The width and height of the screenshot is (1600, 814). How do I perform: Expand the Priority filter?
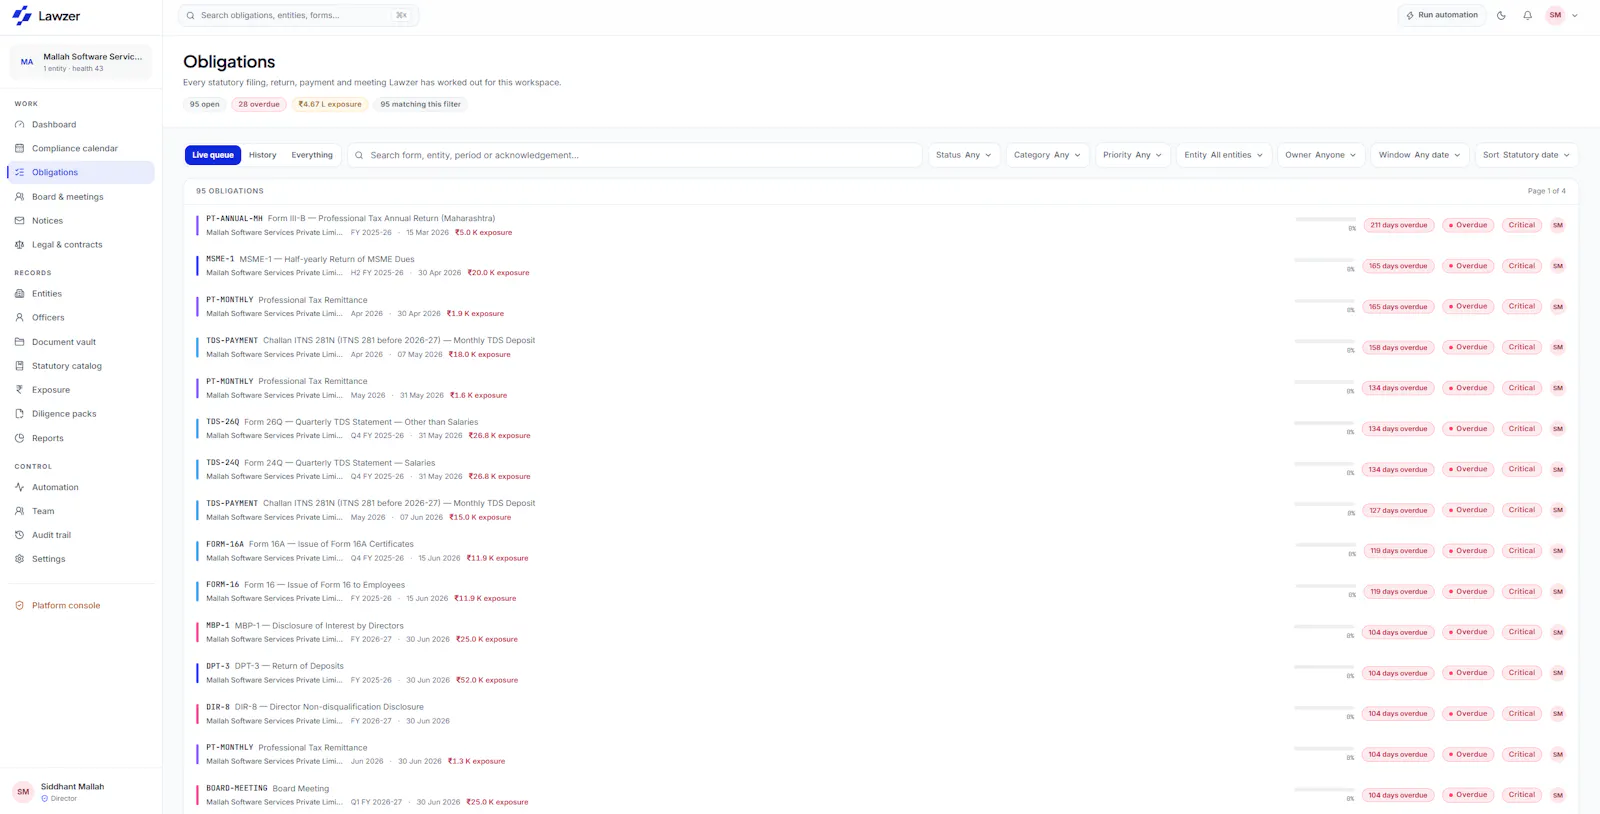pyautogui.click(x=1133, y=155)
